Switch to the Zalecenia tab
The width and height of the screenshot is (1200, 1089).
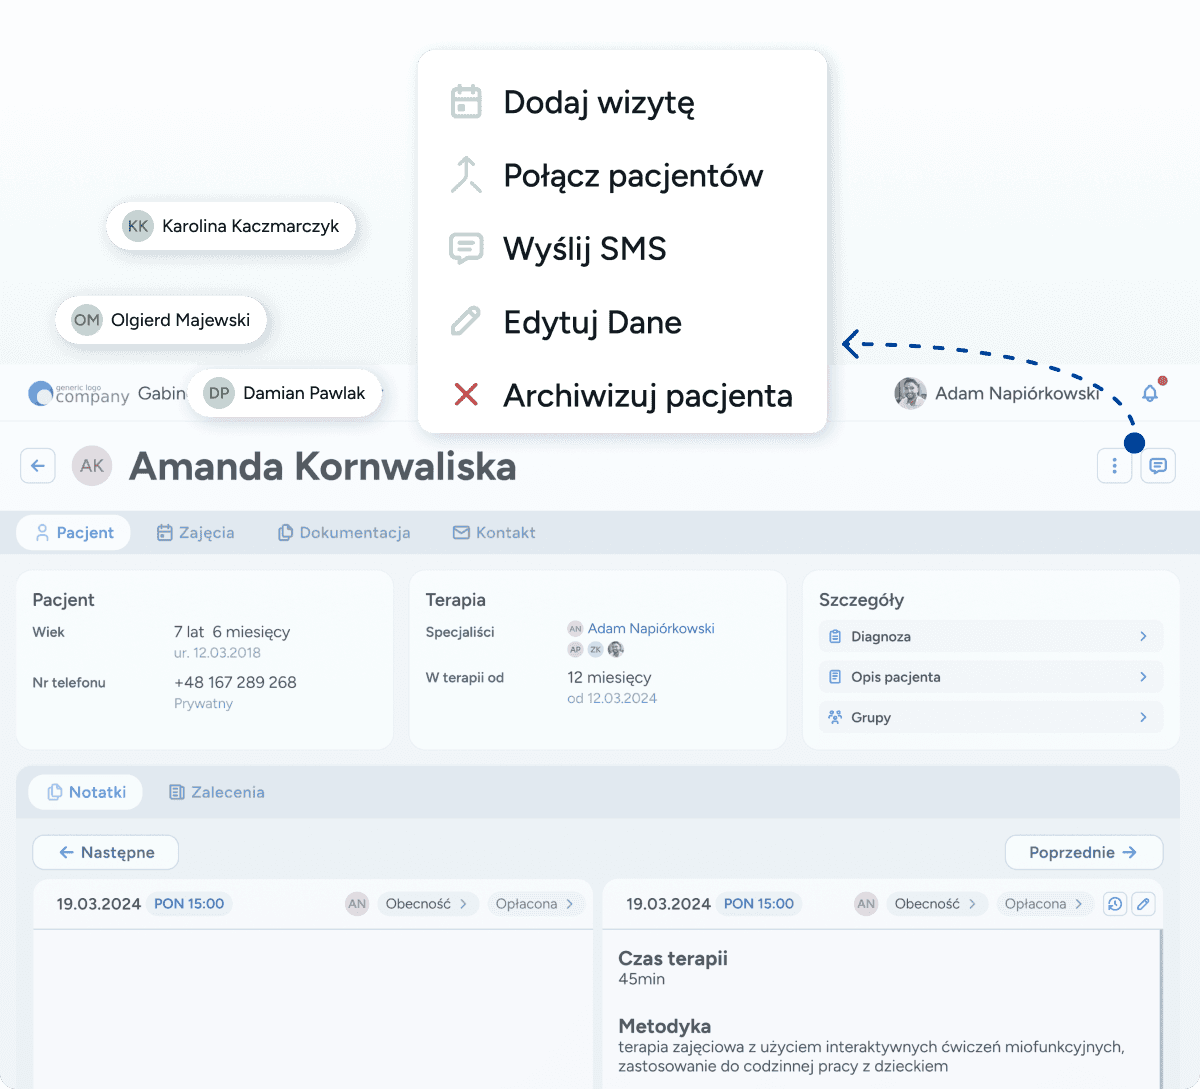216,792
